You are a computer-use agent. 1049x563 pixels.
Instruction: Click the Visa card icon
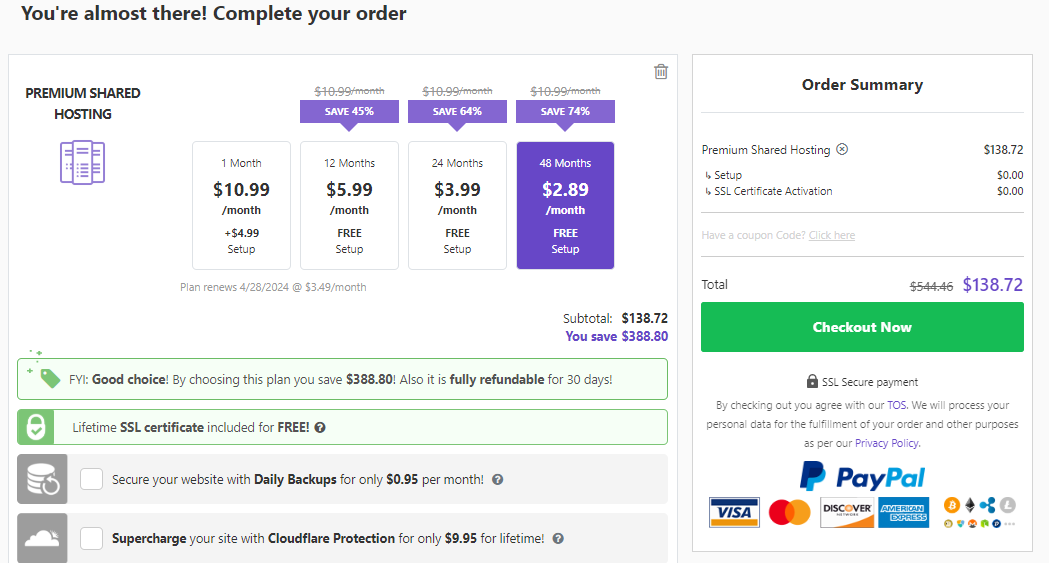[734, 512]
